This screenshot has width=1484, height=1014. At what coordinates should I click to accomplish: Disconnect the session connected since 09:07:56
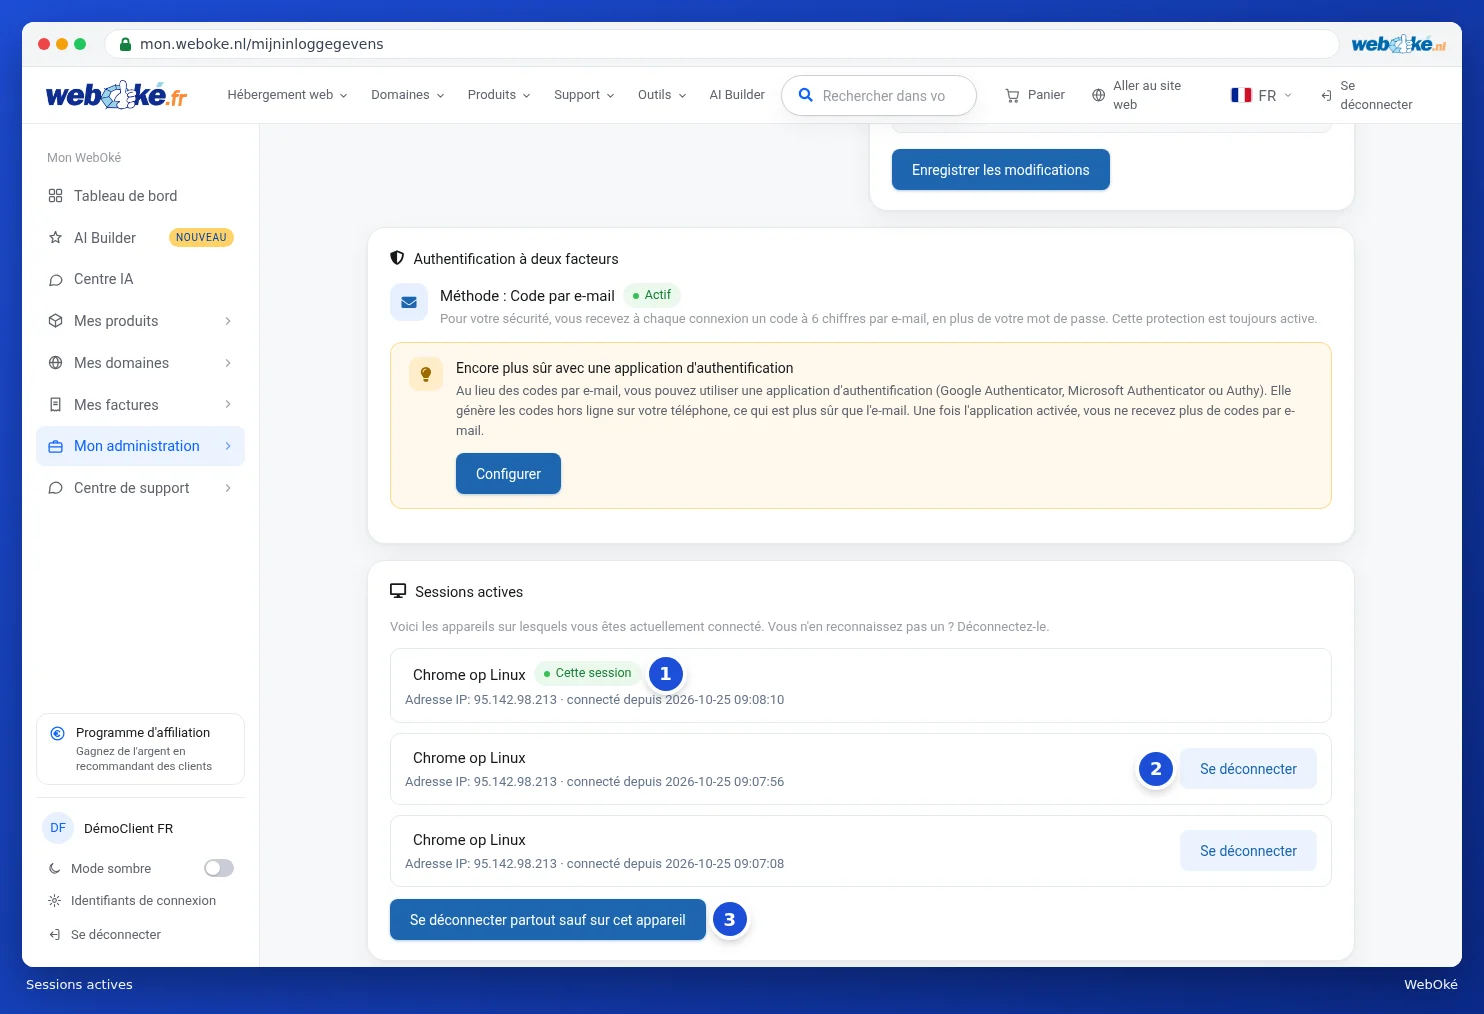tap(1248, 769)
